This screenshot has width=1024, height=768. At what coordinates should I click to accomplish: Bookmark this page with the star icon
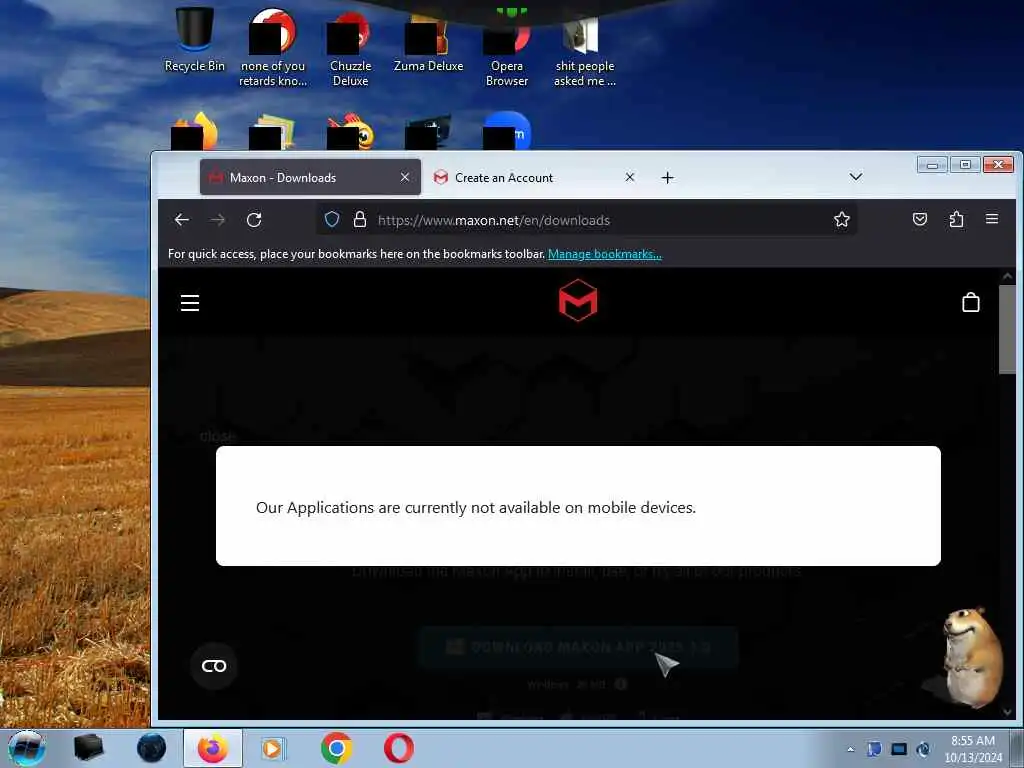pyautogui.click(x=842, y=219)
